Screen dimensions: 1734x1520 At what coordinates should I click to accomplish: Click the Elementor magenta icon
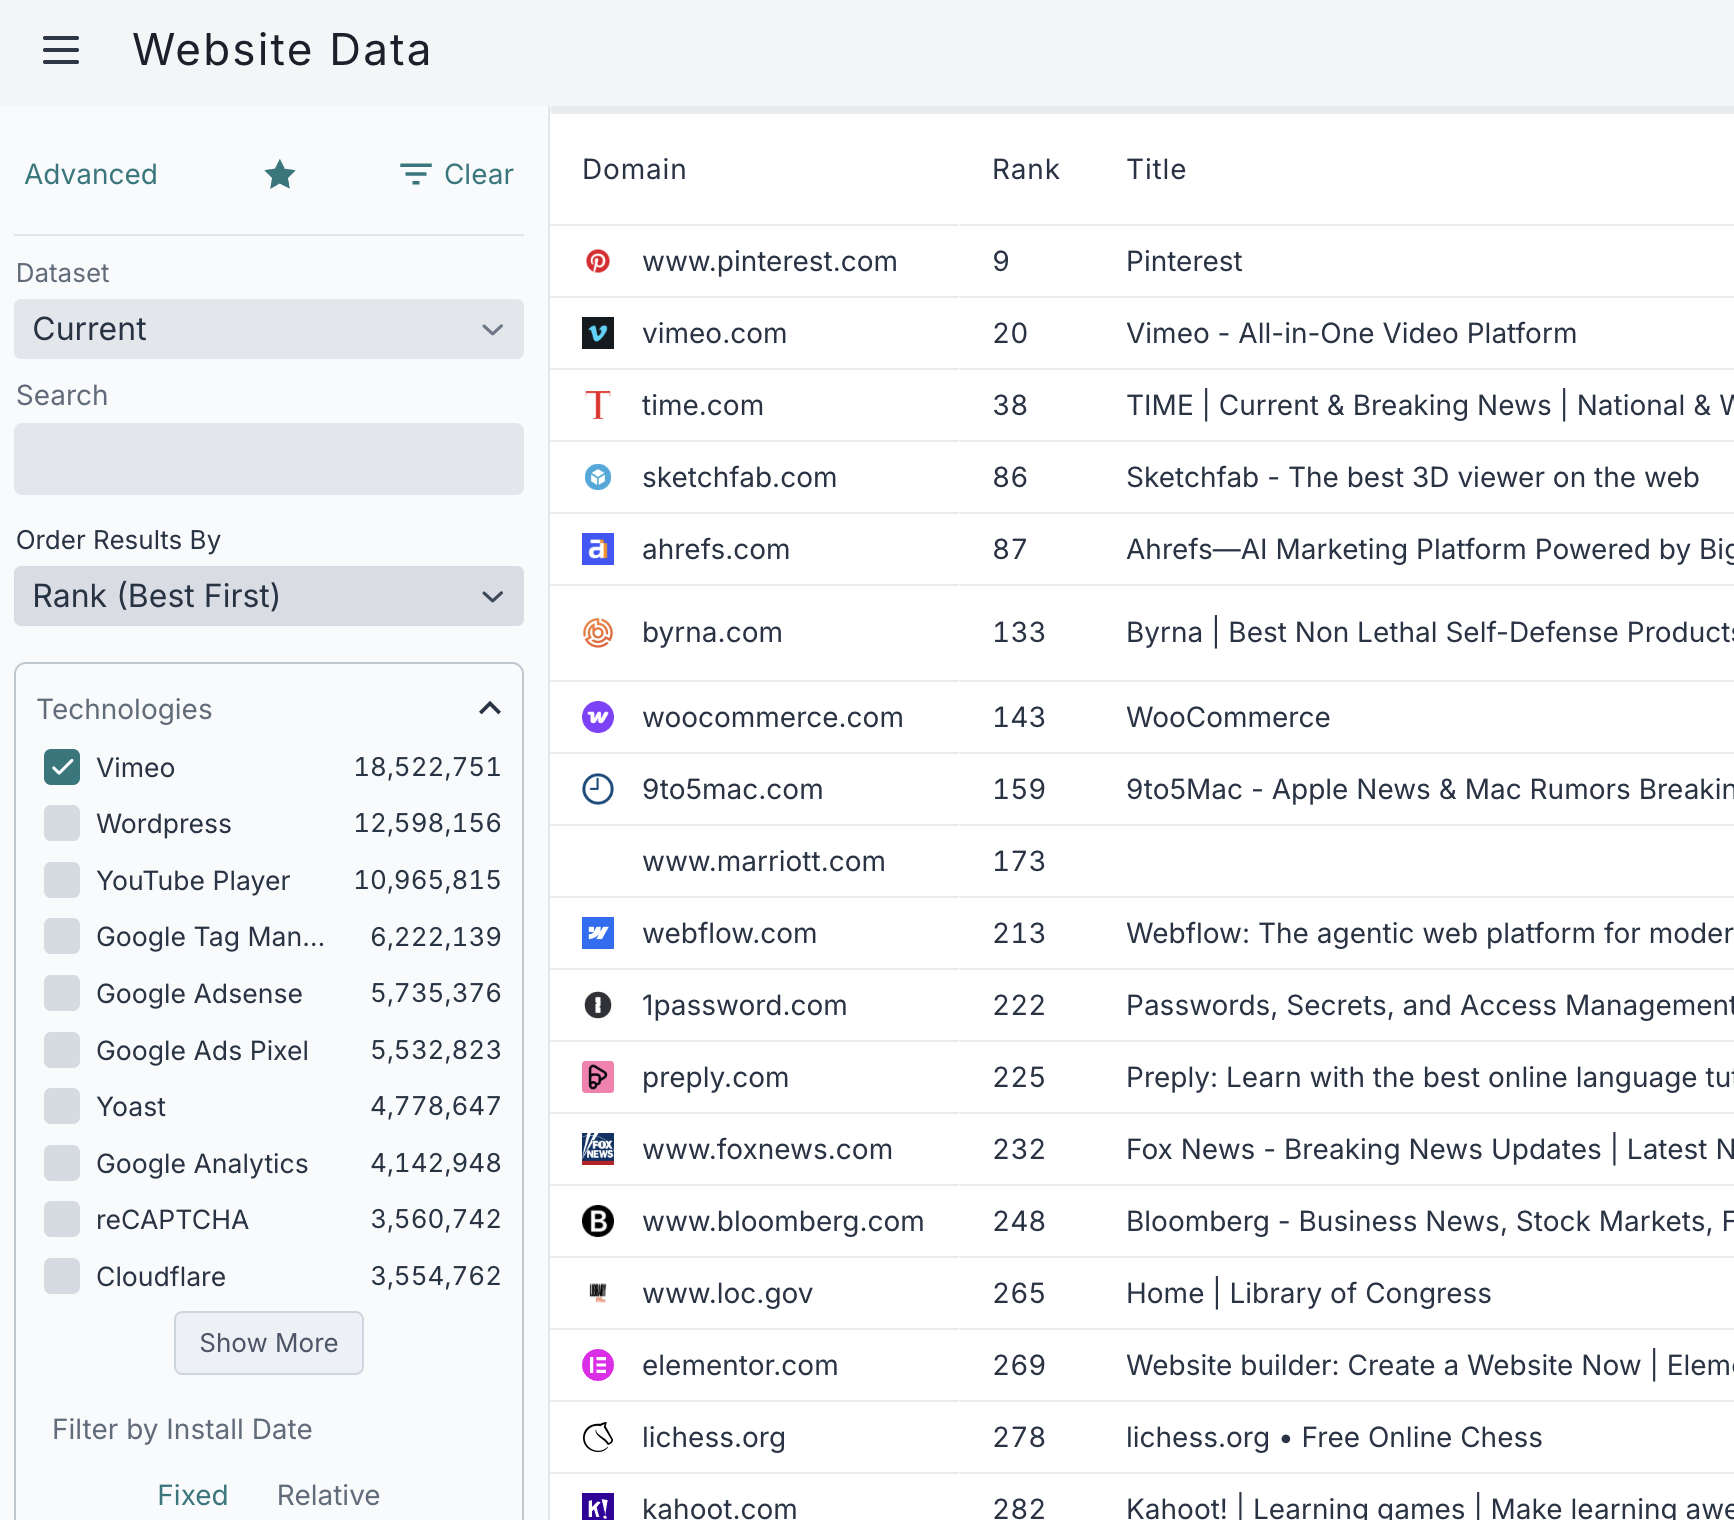pos(598,1365)
